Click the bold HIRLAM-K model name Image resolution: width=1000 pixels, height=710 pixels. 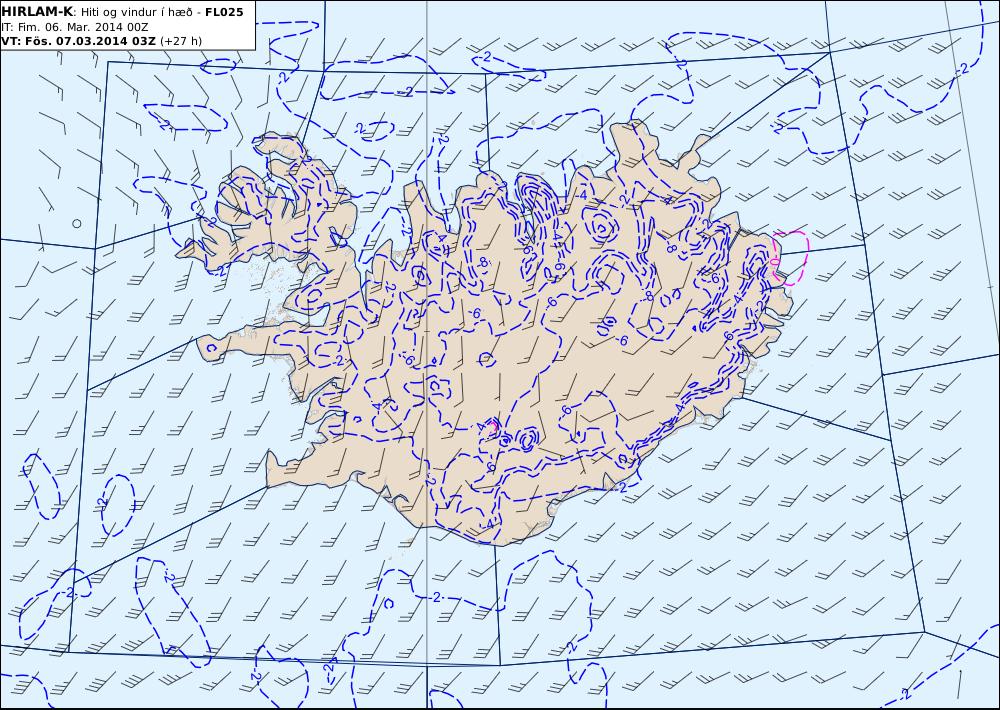(37, 12)
